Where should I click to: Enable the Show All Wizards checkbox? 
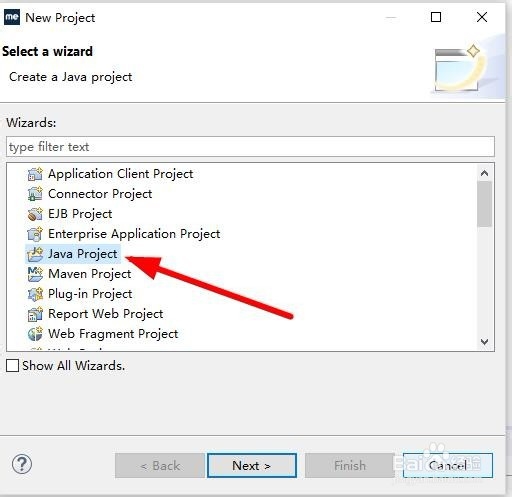[12, 366]
